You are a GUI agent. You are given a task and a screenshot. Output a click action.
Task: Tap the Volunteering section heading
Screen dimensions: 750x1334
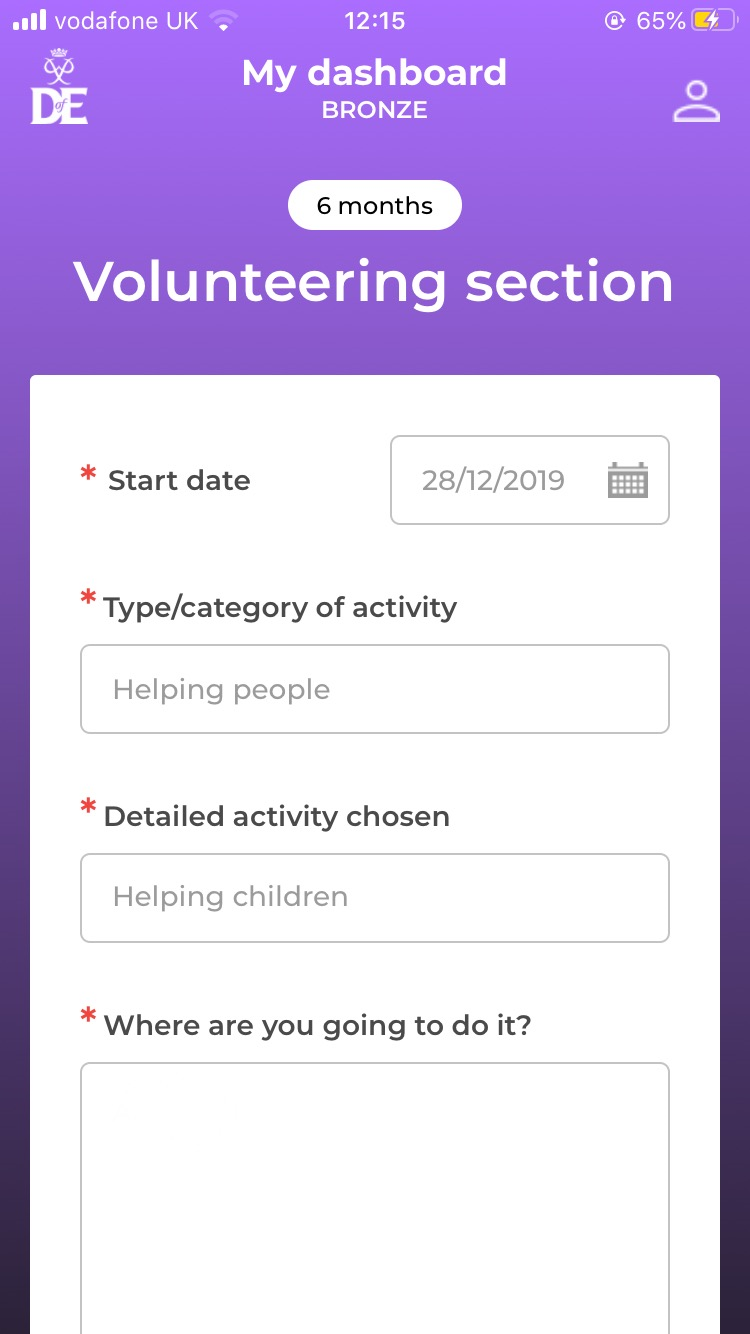click(x=374, y=281)
